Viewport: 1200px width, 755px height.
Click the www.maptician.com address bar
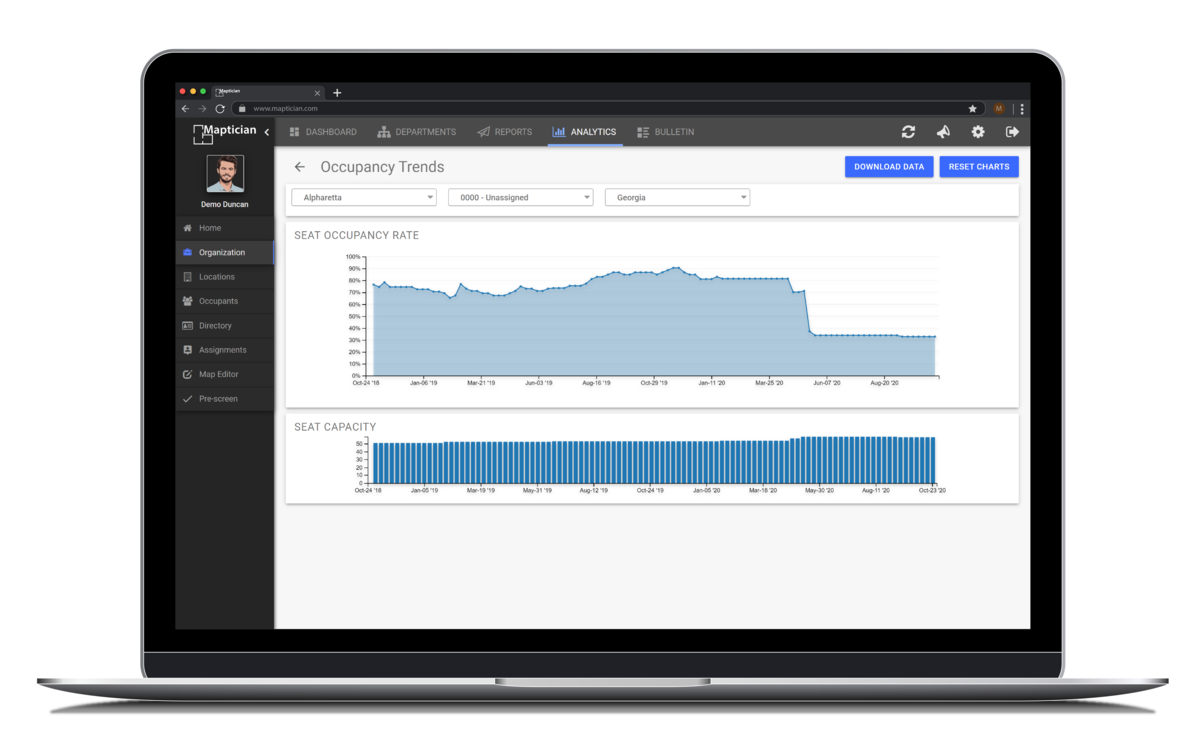pos(606,109)
